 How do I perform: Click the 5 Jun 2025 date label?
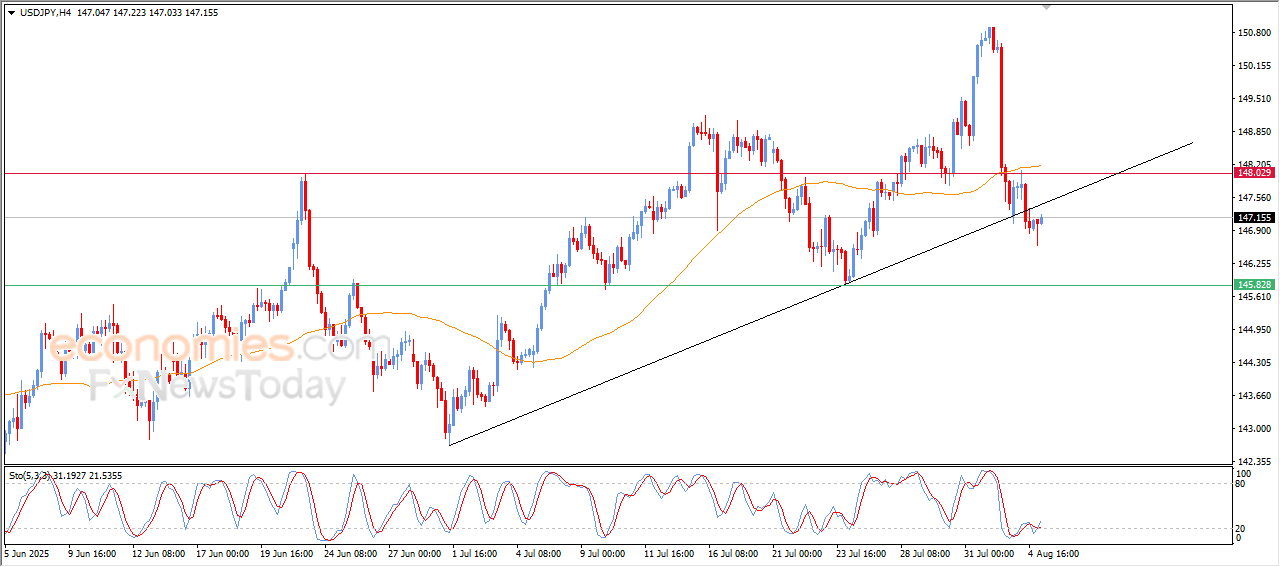[26, 553]
